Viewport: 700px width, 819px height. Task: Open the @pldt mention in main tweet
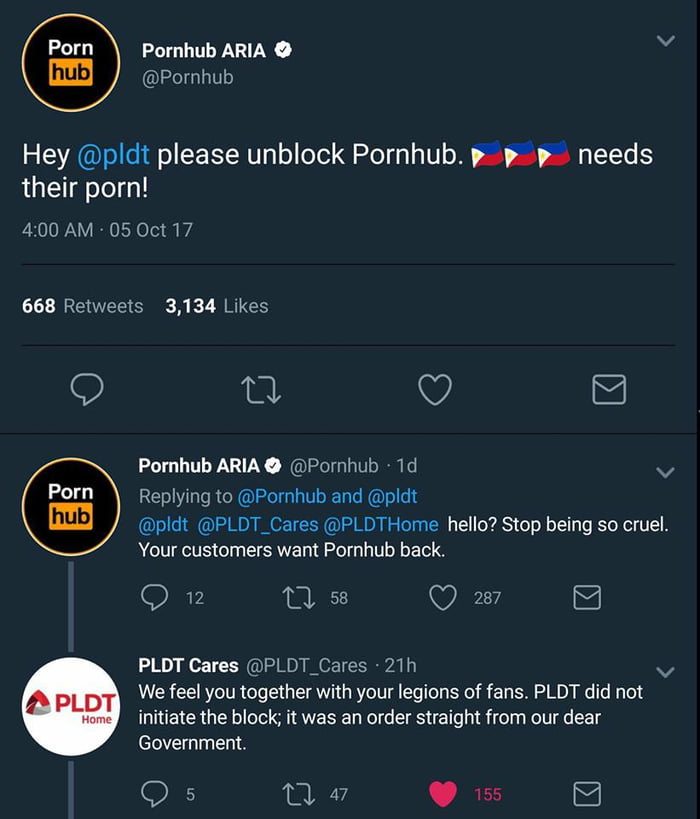click(112, 155)
